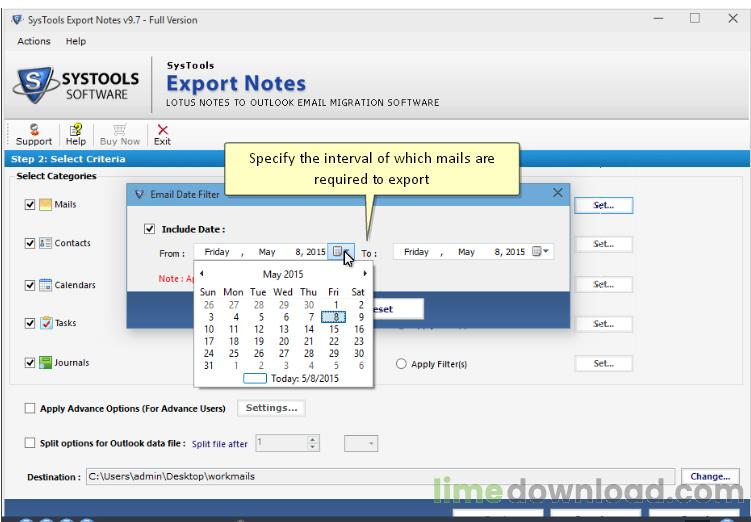
Task: Select May 20 in the calendar
Action: tap(284, 341)
